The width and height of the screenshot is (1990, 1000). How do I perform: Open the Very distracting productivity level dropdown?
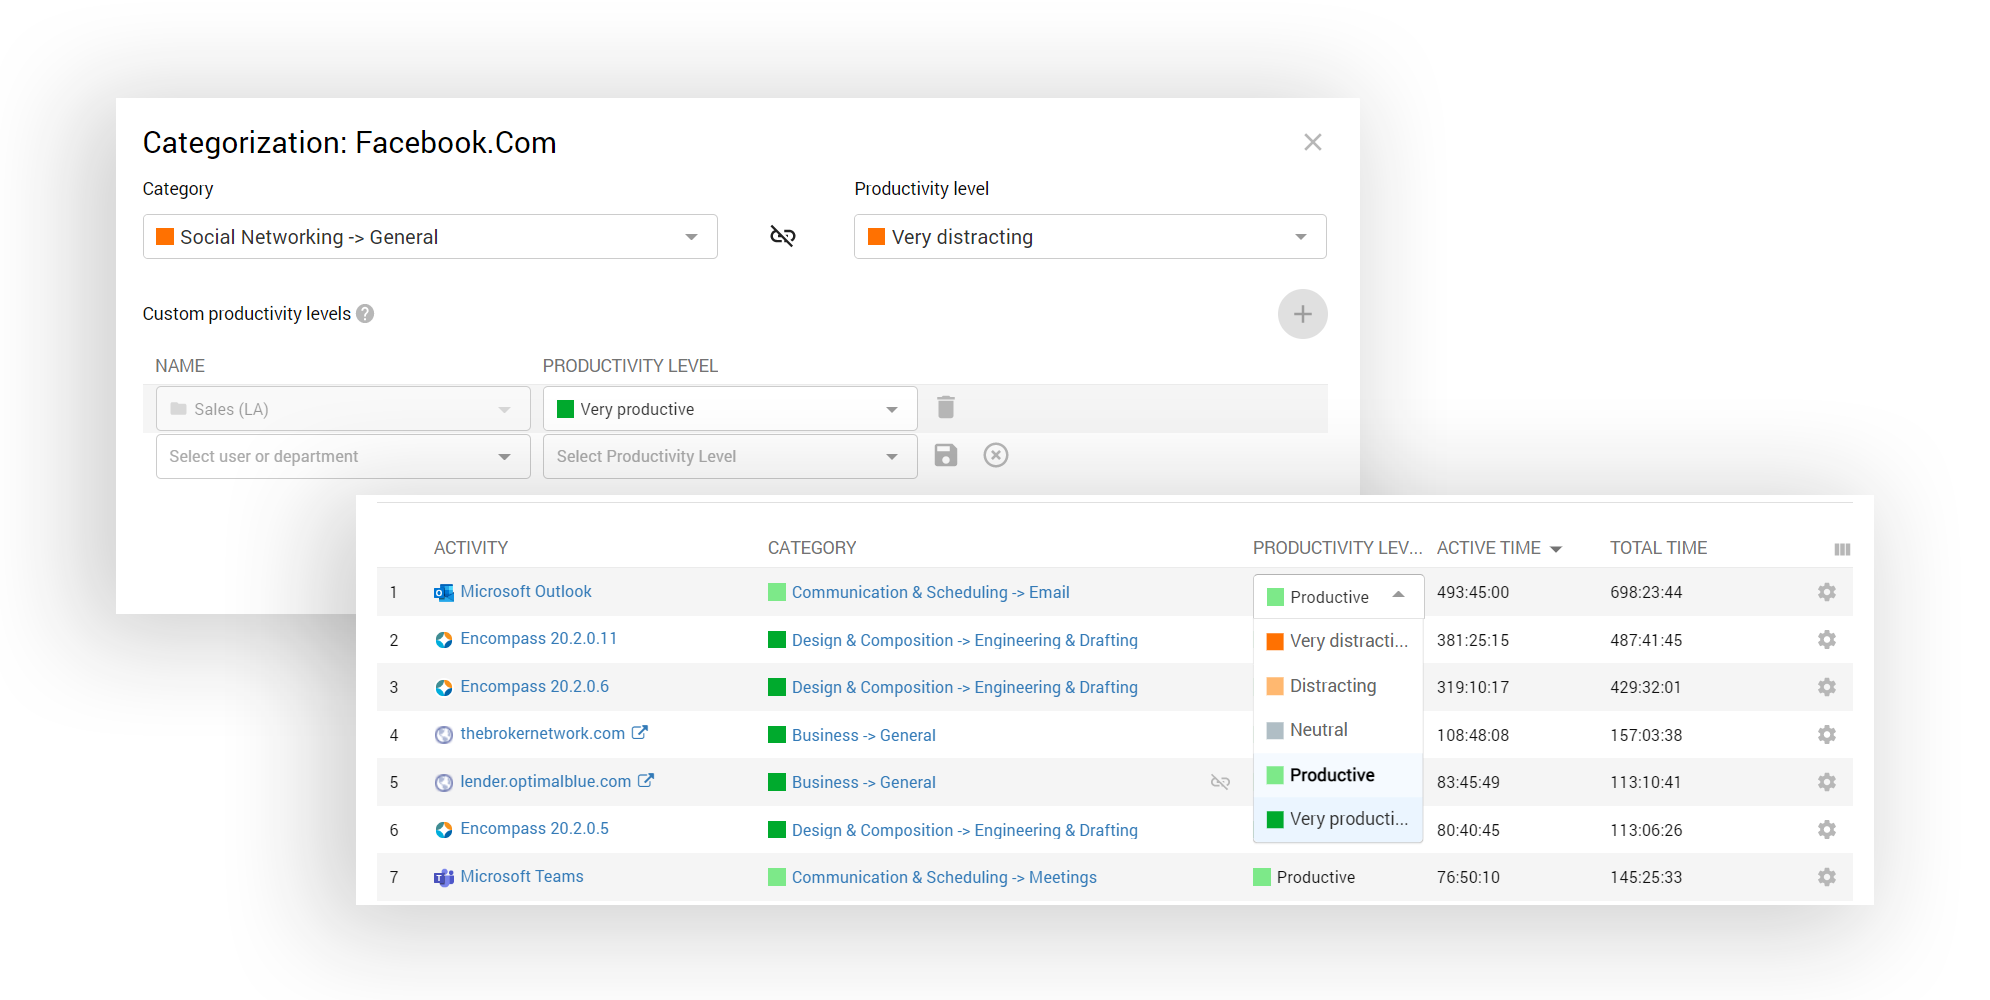[1089, 237]
